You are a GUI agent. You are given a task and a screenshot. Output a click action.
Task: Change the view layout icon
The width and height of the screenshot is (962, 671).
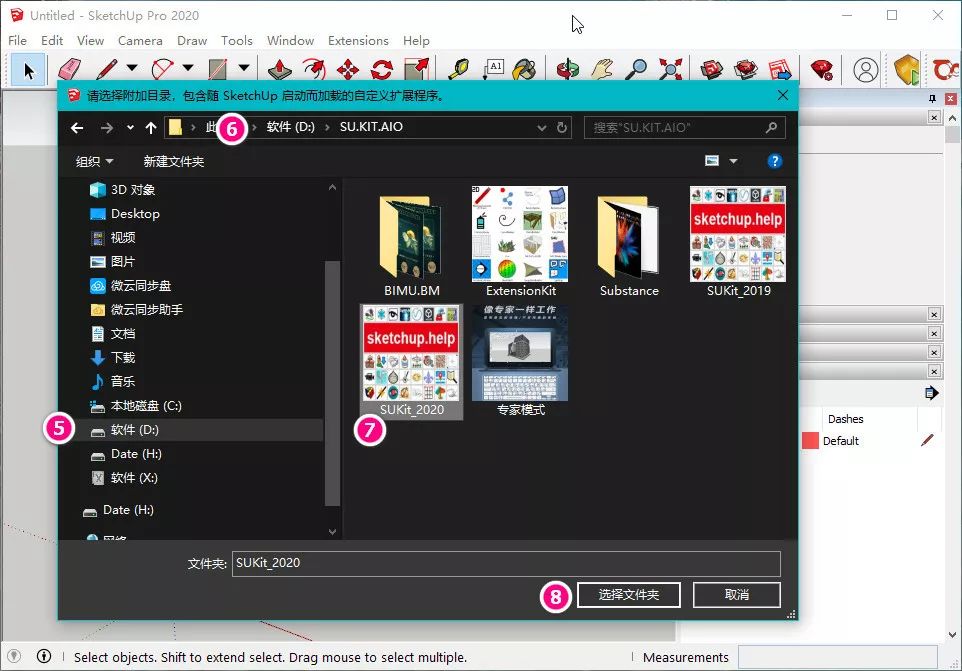(x=712, y=161)
